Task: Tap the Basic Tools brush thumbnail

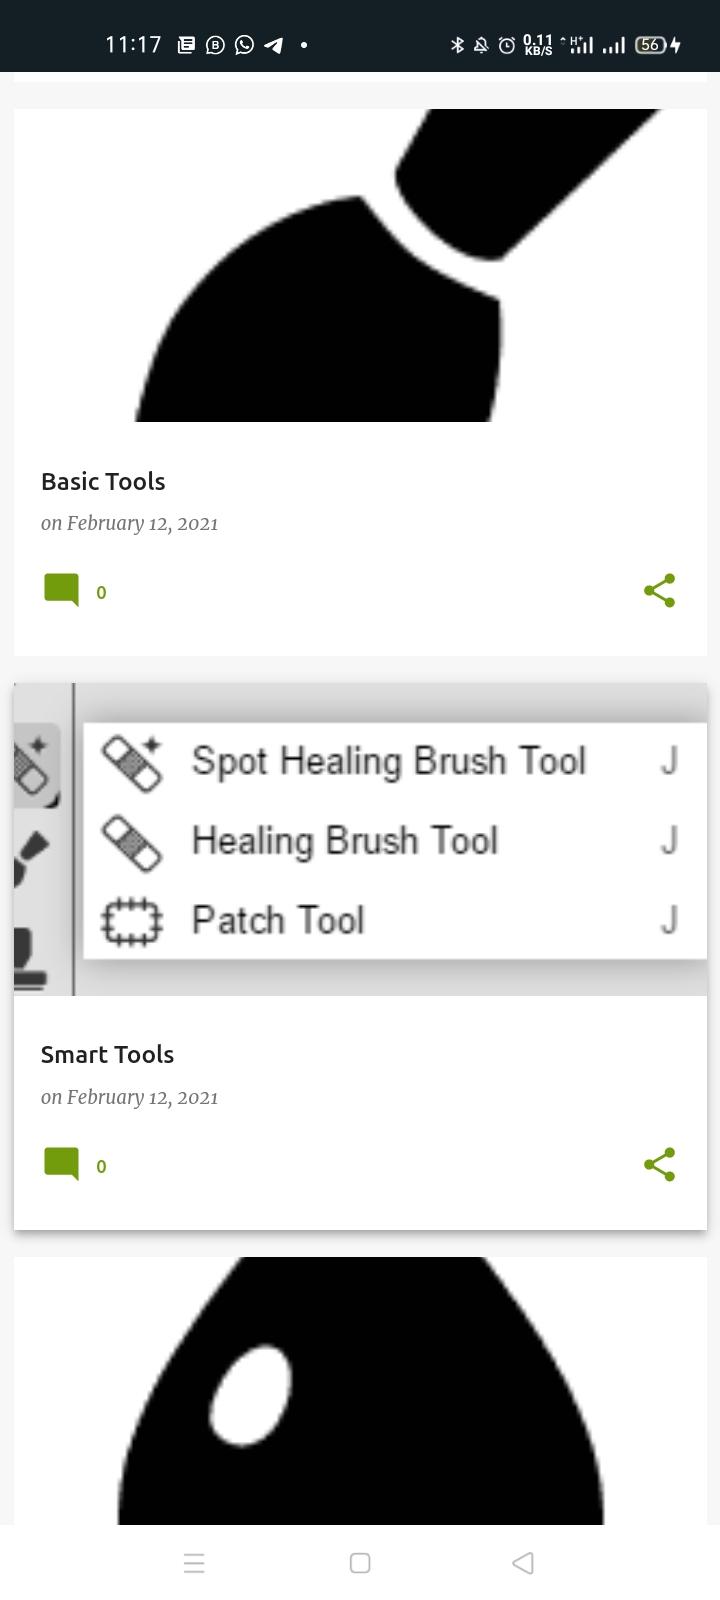Action: (360, 265)
